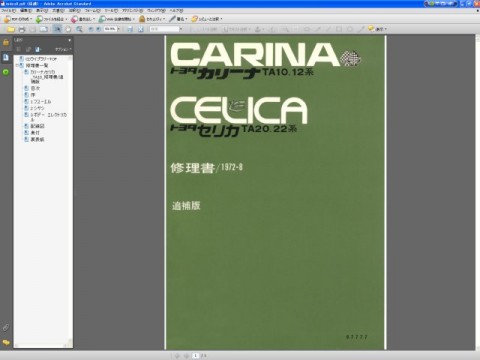Open the Bookmarks panel icon in sidebar
The image size is (480, 360).
tap(6, 57)
